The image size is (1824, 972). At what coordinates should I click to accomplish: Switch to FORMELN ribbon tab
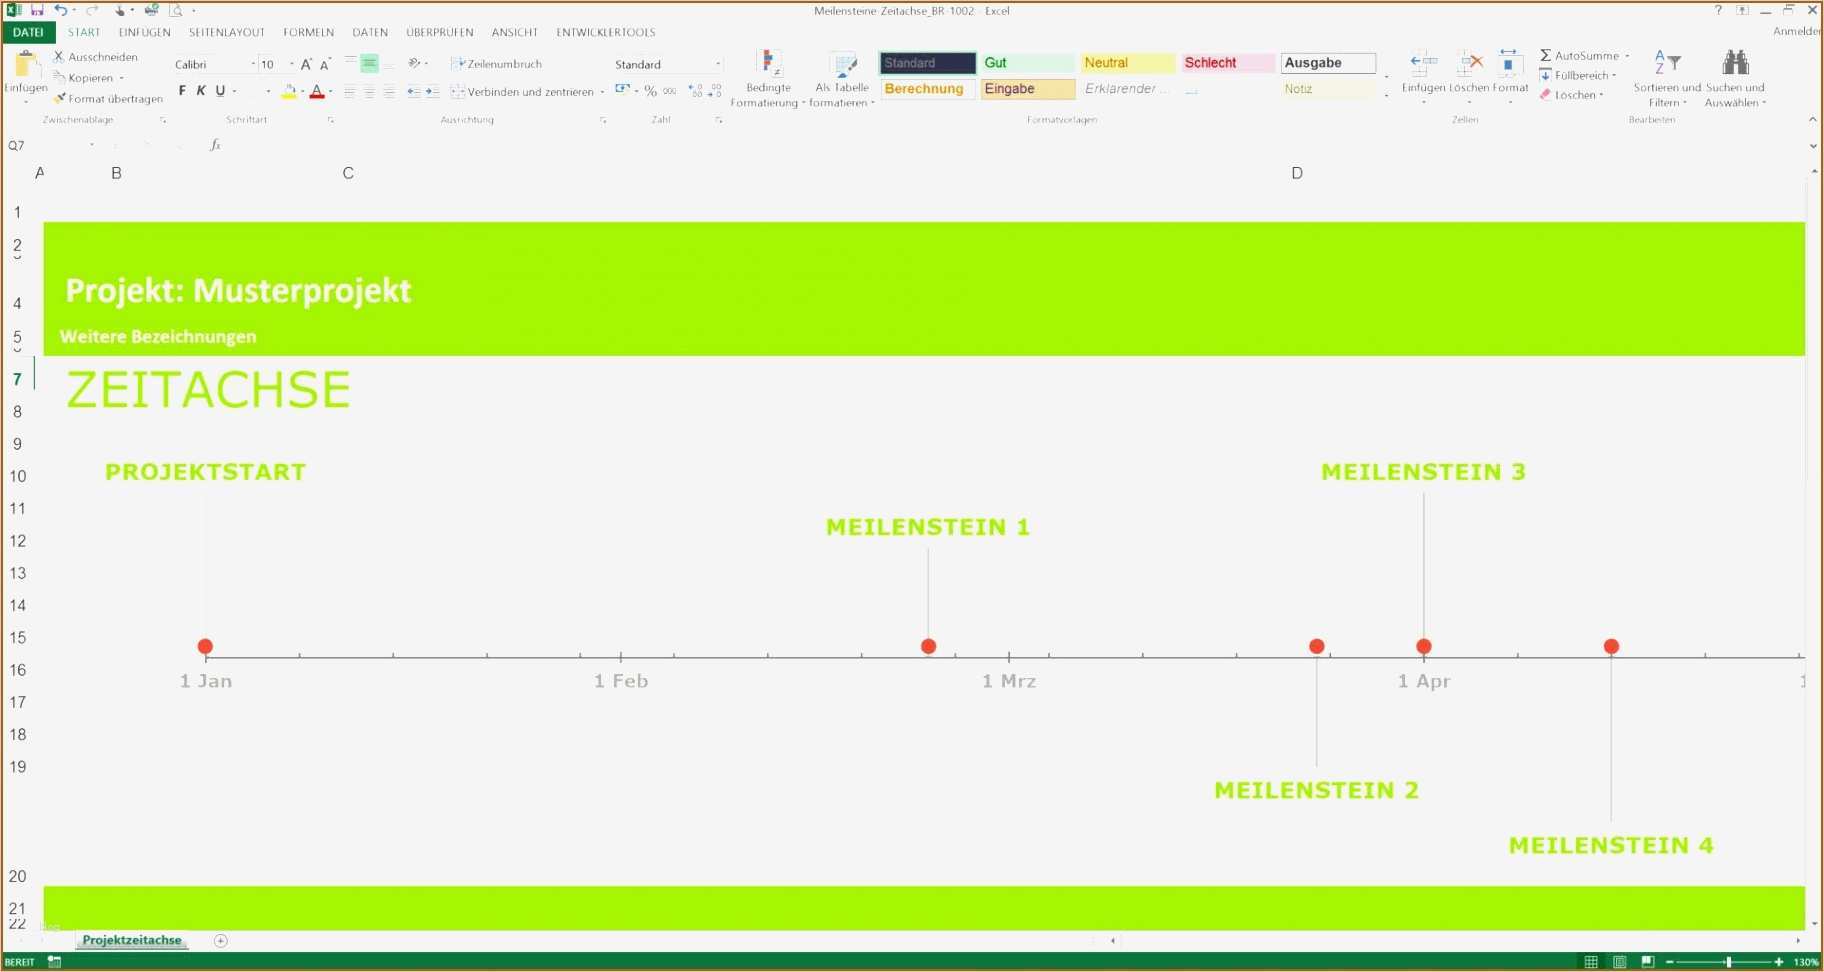pos(308,32)
